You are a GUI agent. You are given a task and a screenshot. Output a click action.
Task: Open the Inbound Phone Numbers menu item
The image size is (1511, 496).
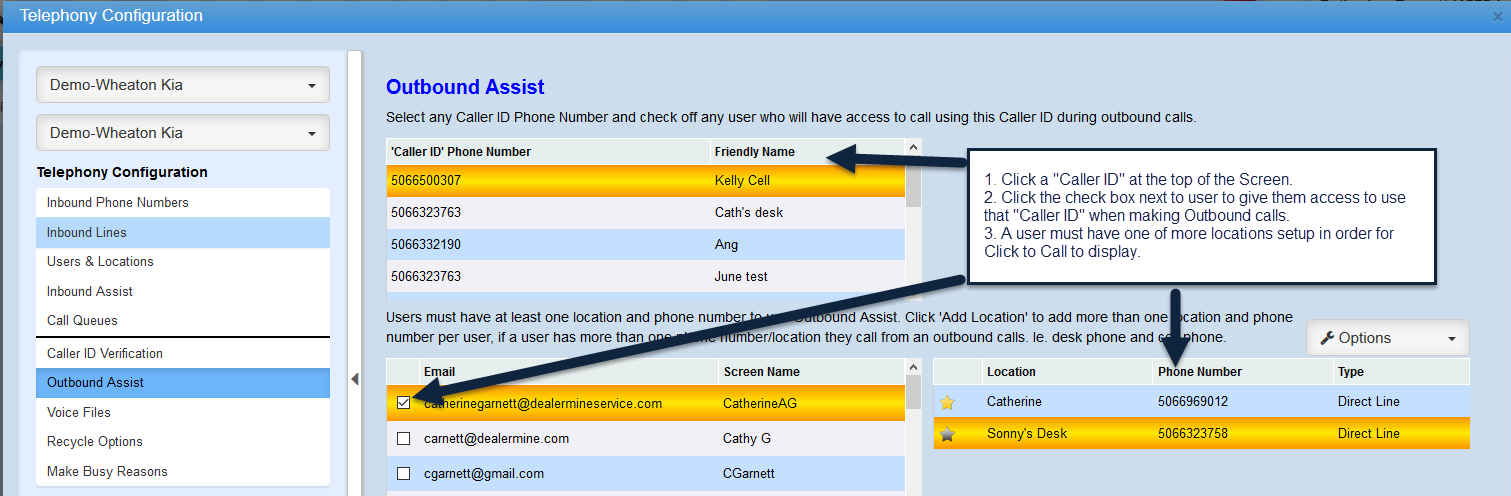coord(118,203)
